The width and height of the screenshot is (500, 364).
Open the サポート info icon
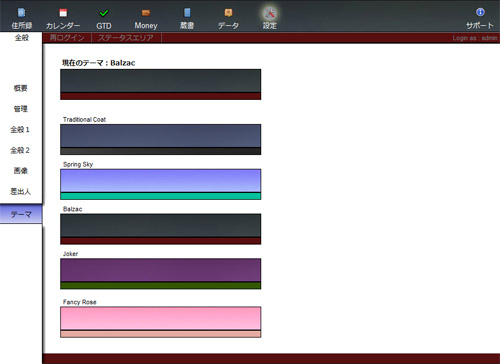pos(480,12)
